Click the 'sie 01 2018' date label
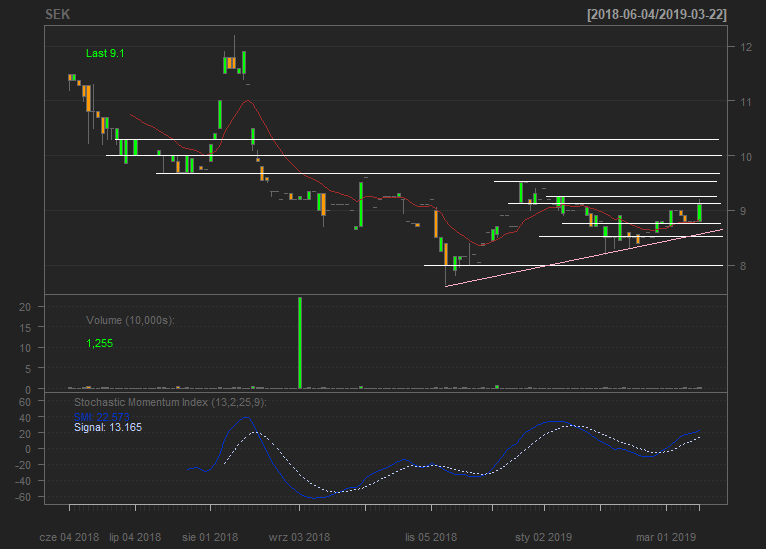766x549 pixels. point(210,537)
